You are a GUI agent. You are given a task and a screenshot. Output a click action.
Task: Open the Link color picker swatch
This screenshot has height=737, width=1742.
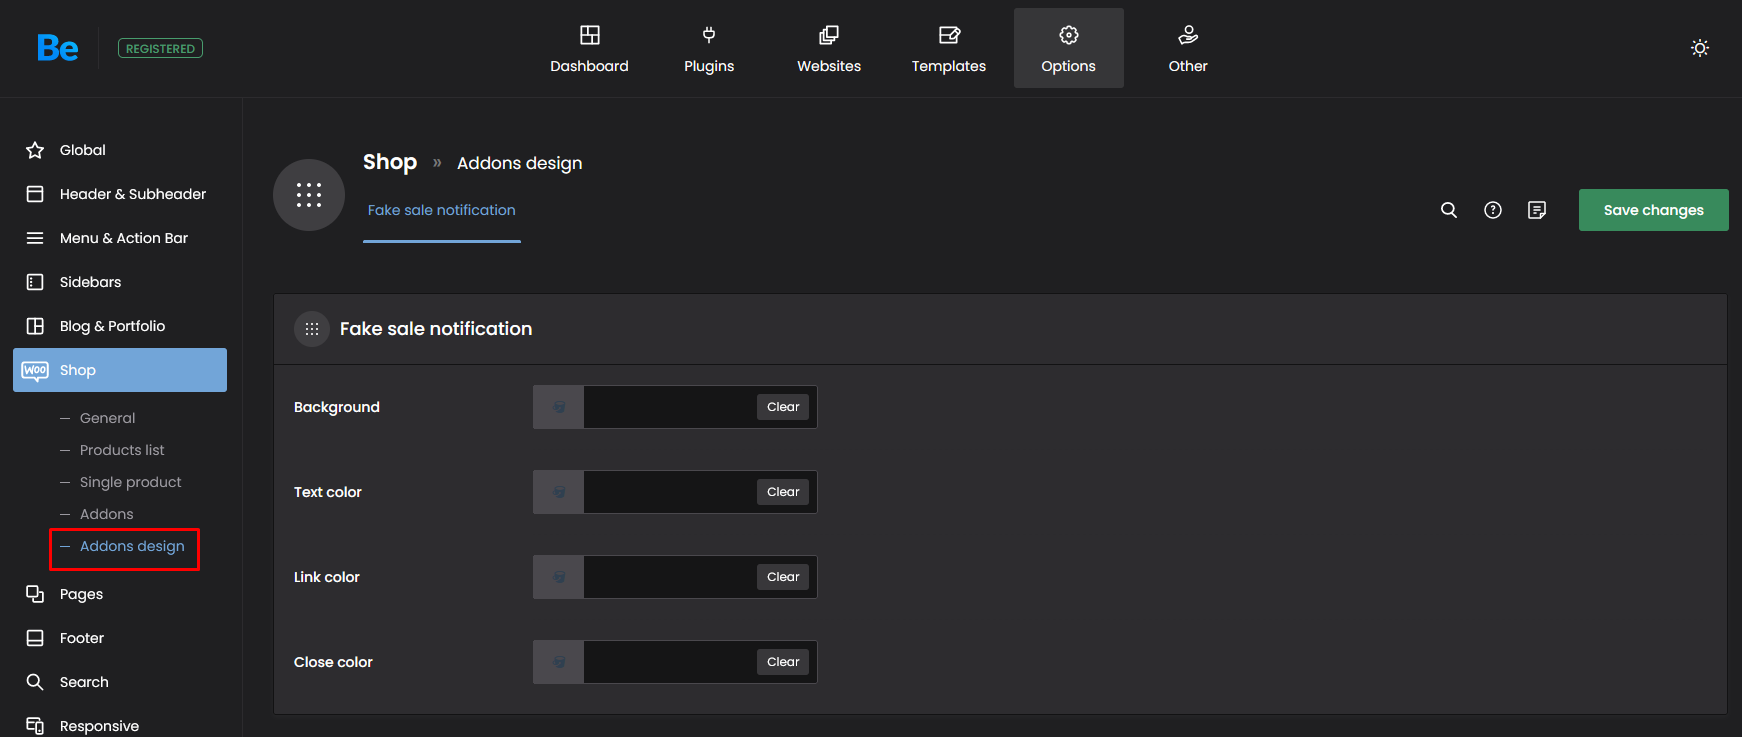coord(559,577)
